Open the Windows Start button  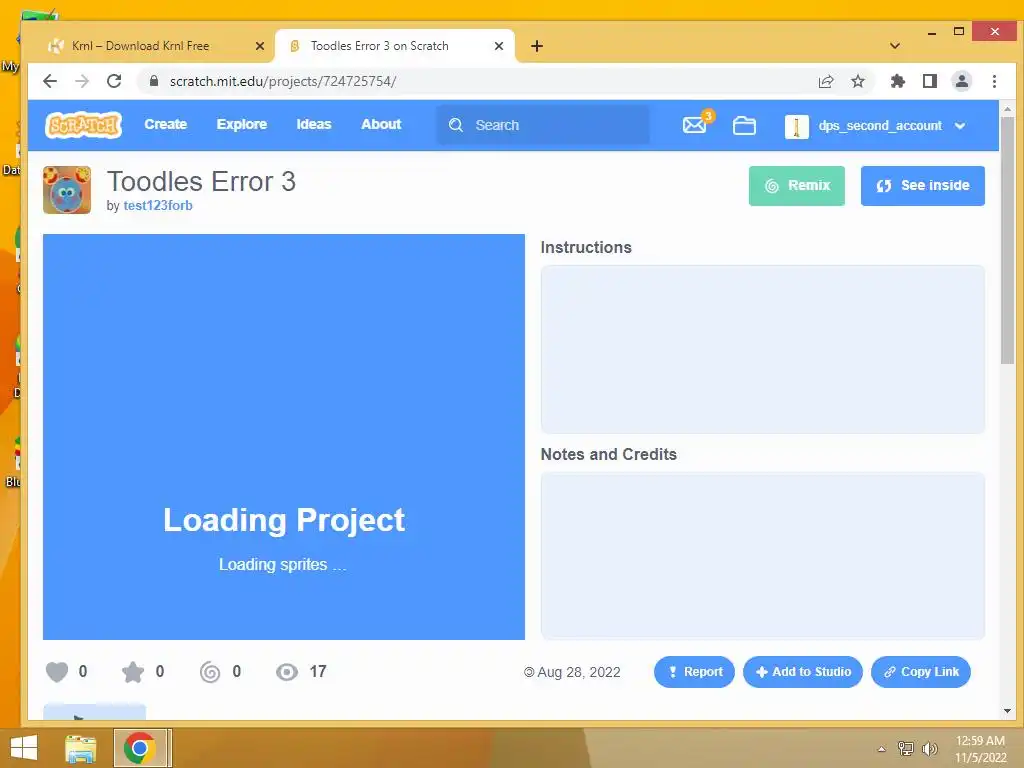pyautogui.click(x=24, y=748)
